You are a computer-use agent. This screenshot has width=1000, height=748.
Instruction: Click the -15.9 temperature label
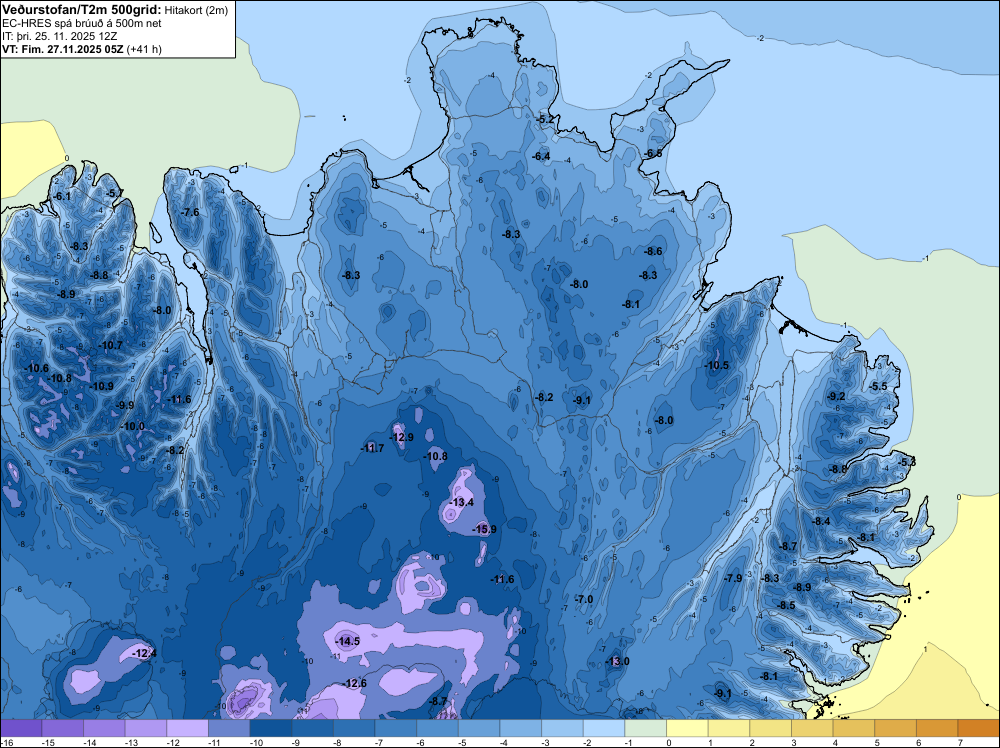[x=485, y=529]
